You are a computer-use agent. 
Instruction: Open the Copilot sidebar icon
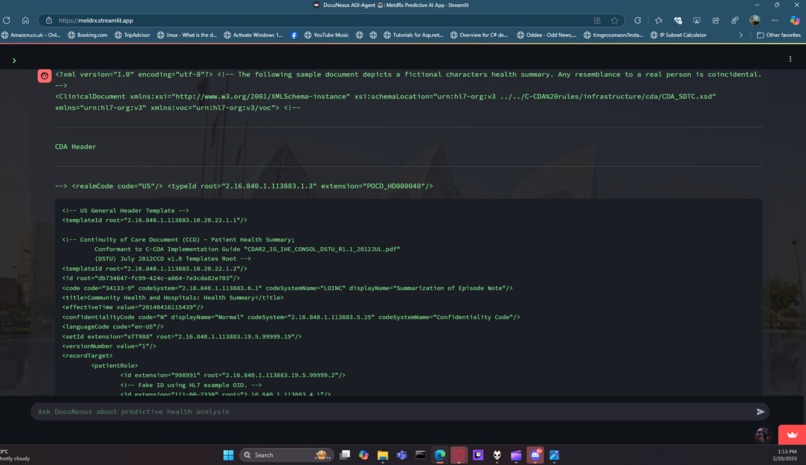pos(795,21)
